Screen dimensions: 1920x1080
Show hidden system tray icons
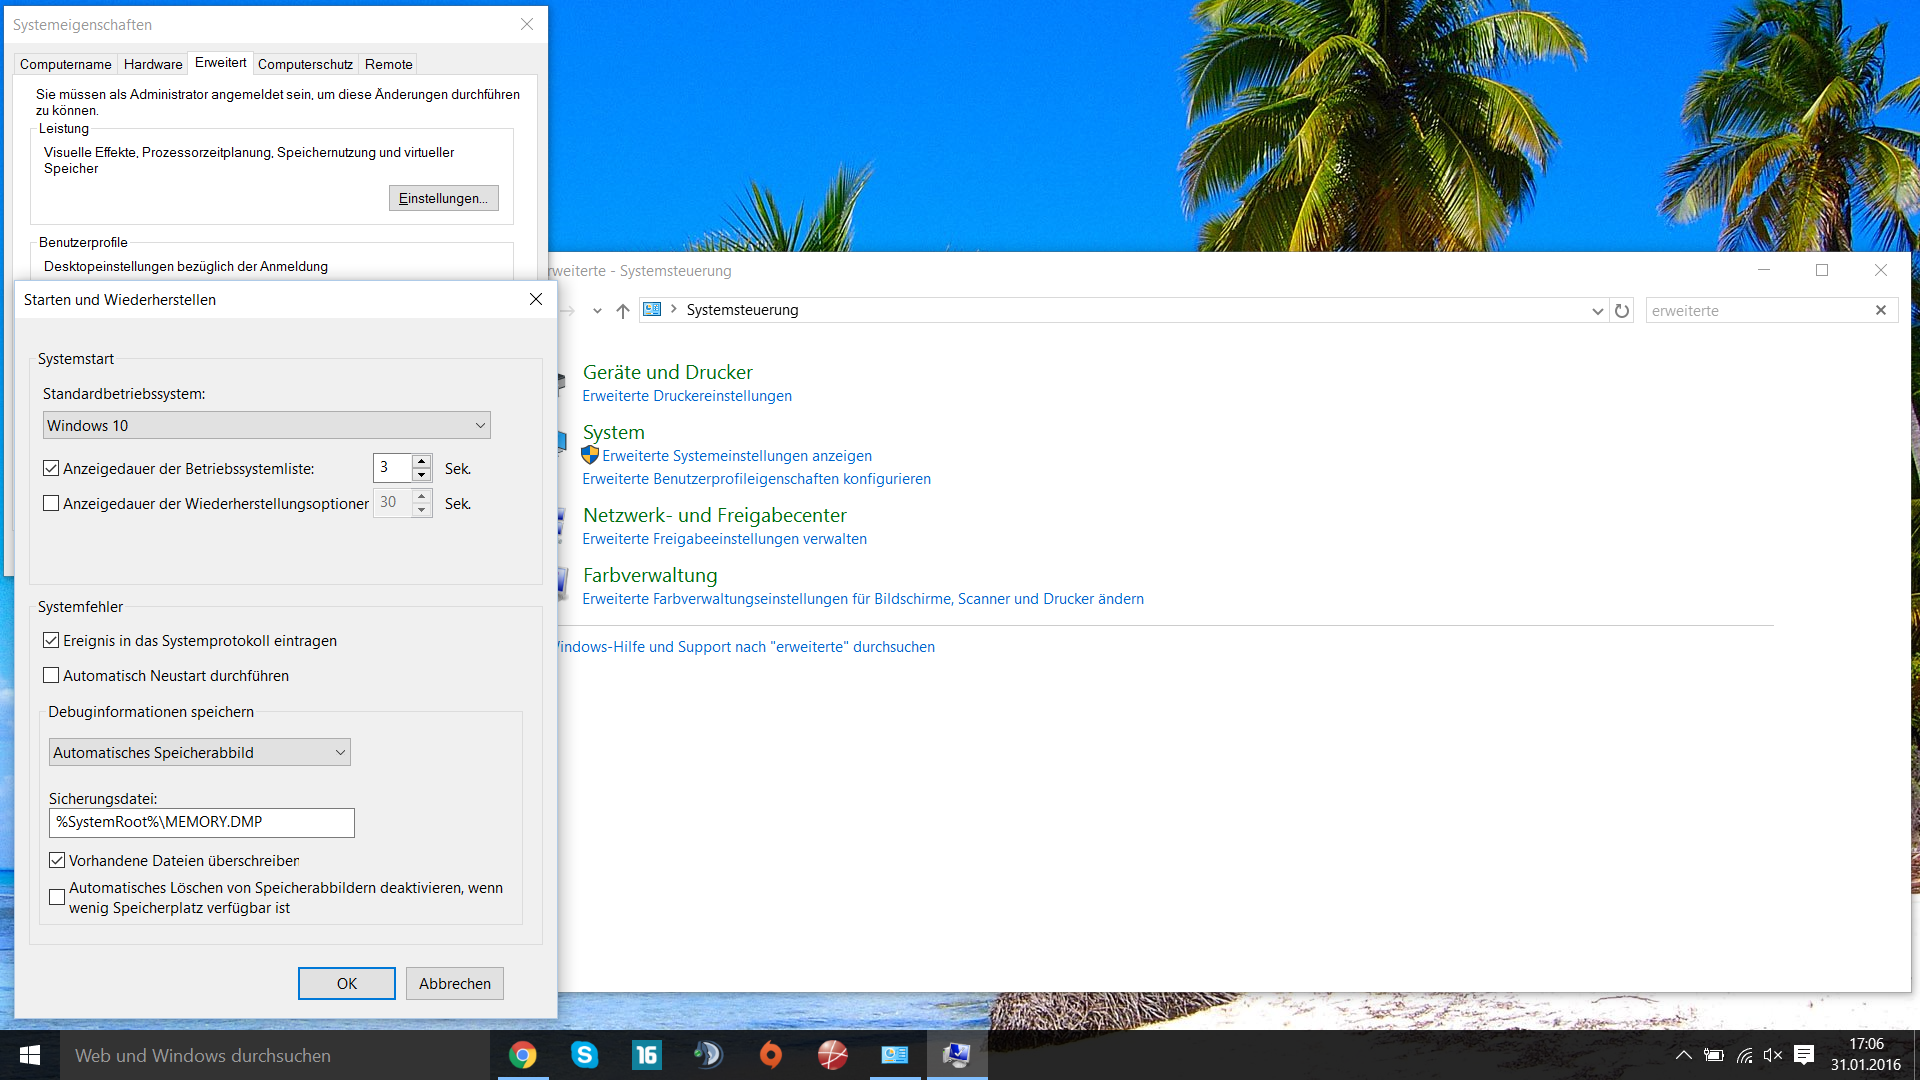click(x=1684, y=1055)
